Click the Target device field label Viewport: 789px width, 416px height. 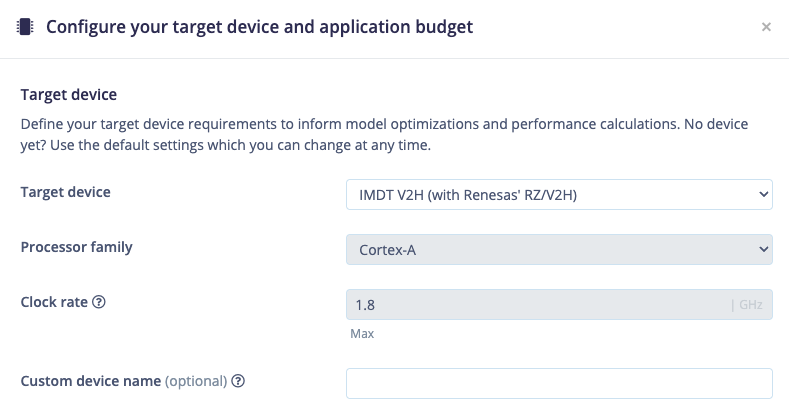point(65,192)
